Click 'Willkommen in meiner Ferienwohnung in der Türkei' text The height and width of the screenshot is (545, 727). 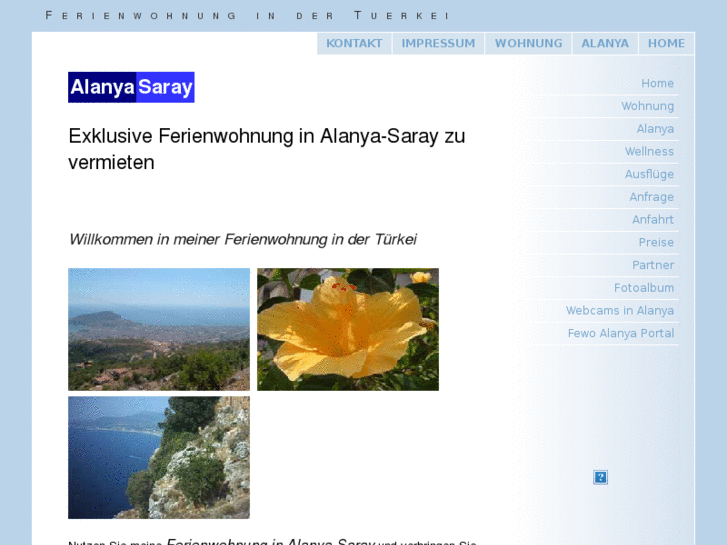point(243,239)
